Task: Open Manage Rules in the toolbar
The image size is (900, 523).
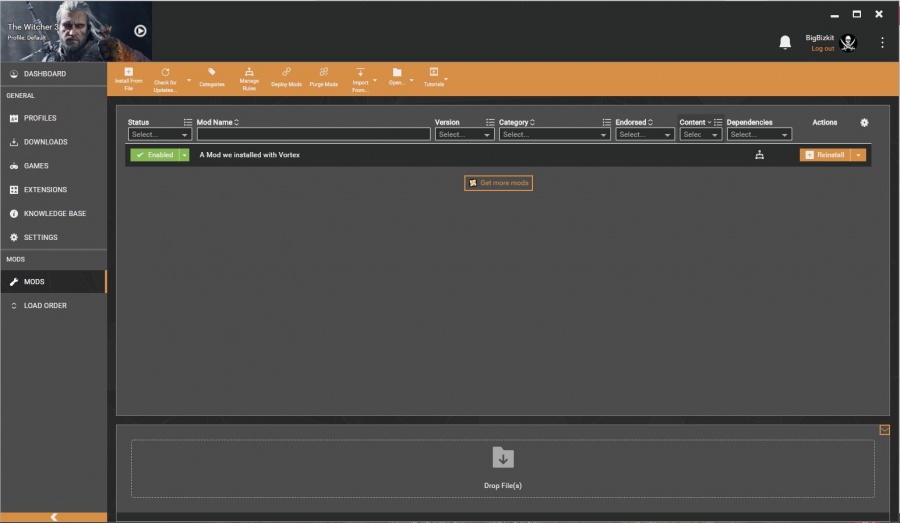Action: pyautogui.click(x=249, y=79)
